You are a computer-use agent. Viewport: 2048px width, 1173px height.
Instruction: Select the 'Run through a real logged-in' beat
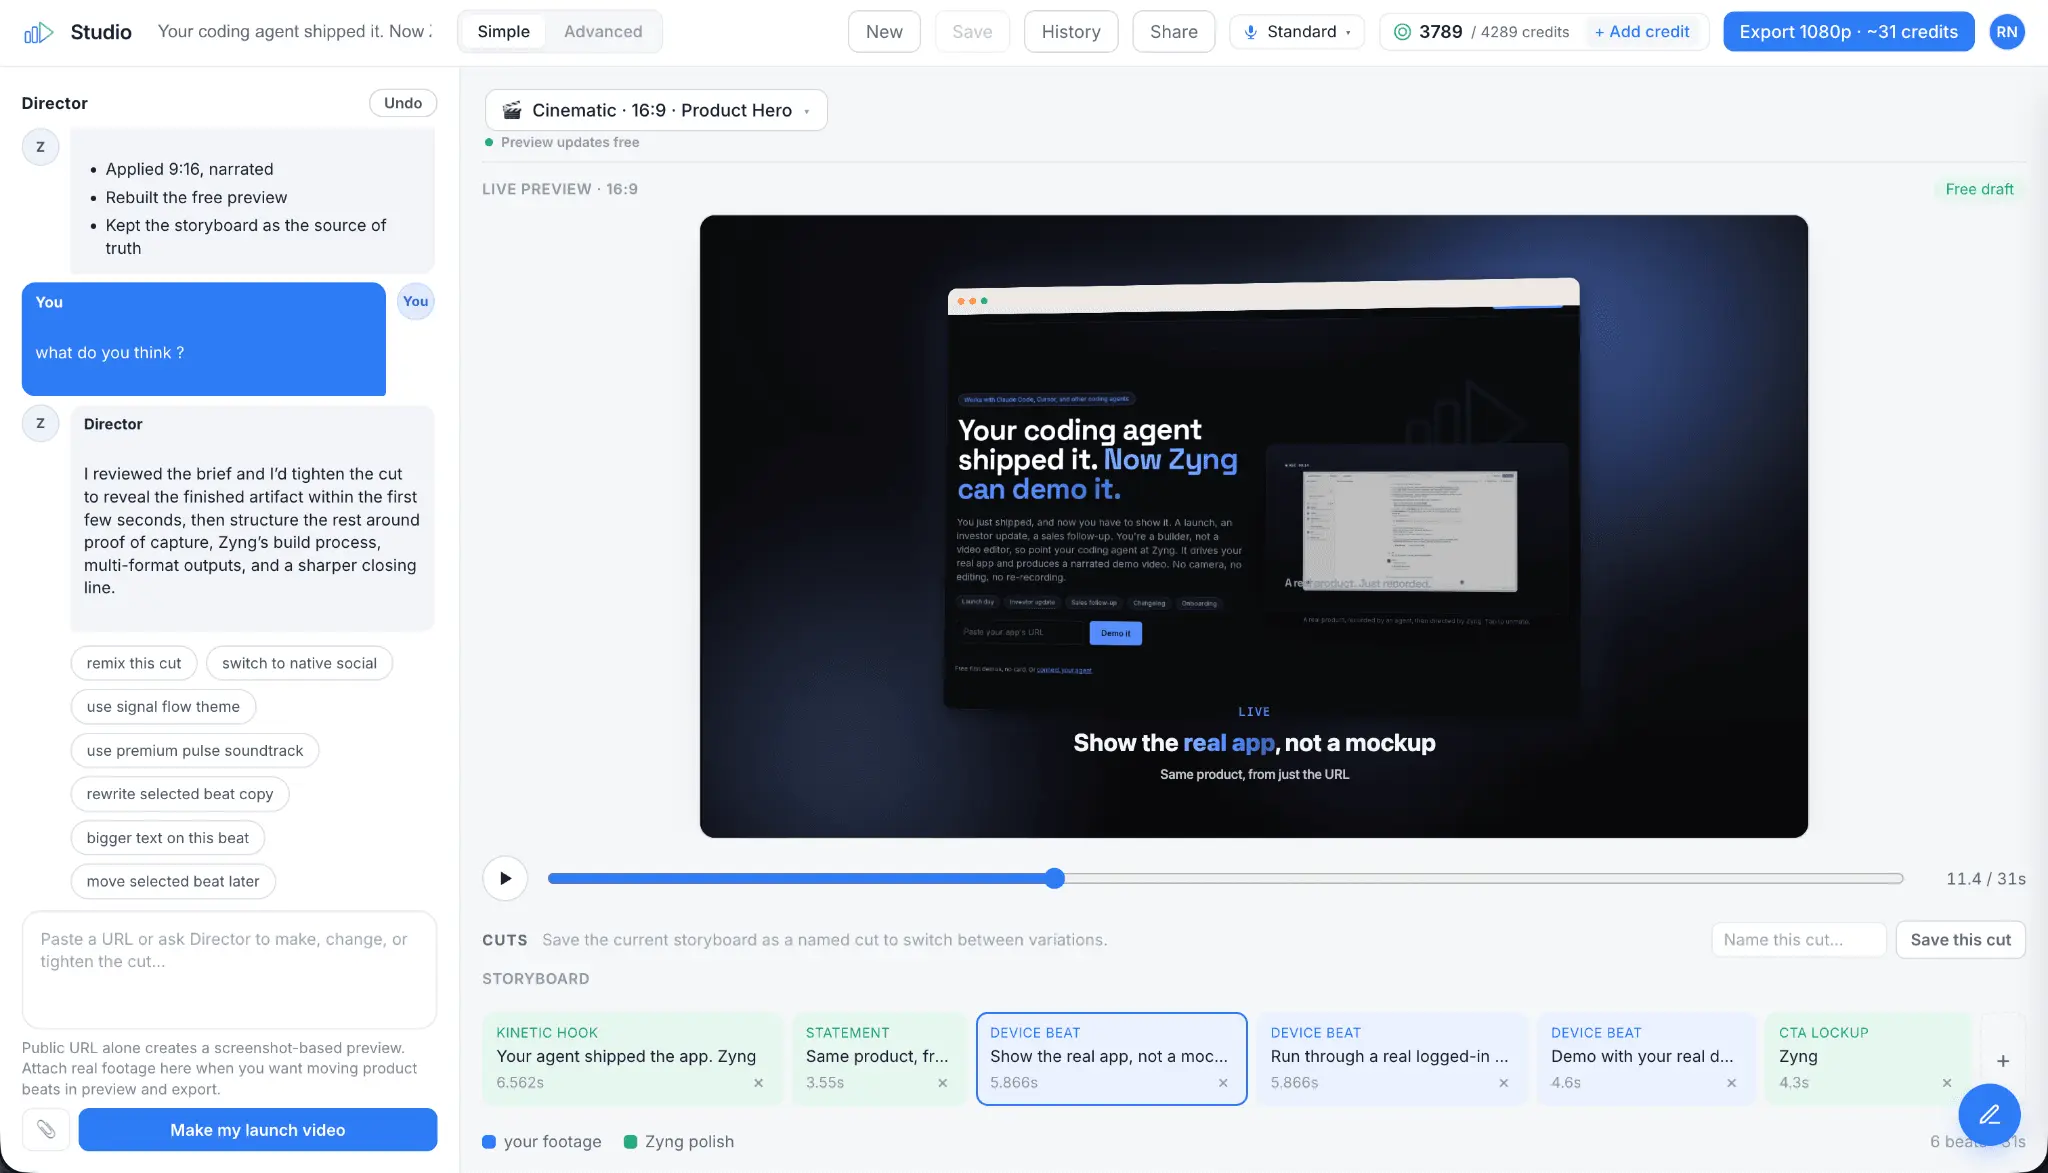pyautogui.click(x=1391, y=1059)
